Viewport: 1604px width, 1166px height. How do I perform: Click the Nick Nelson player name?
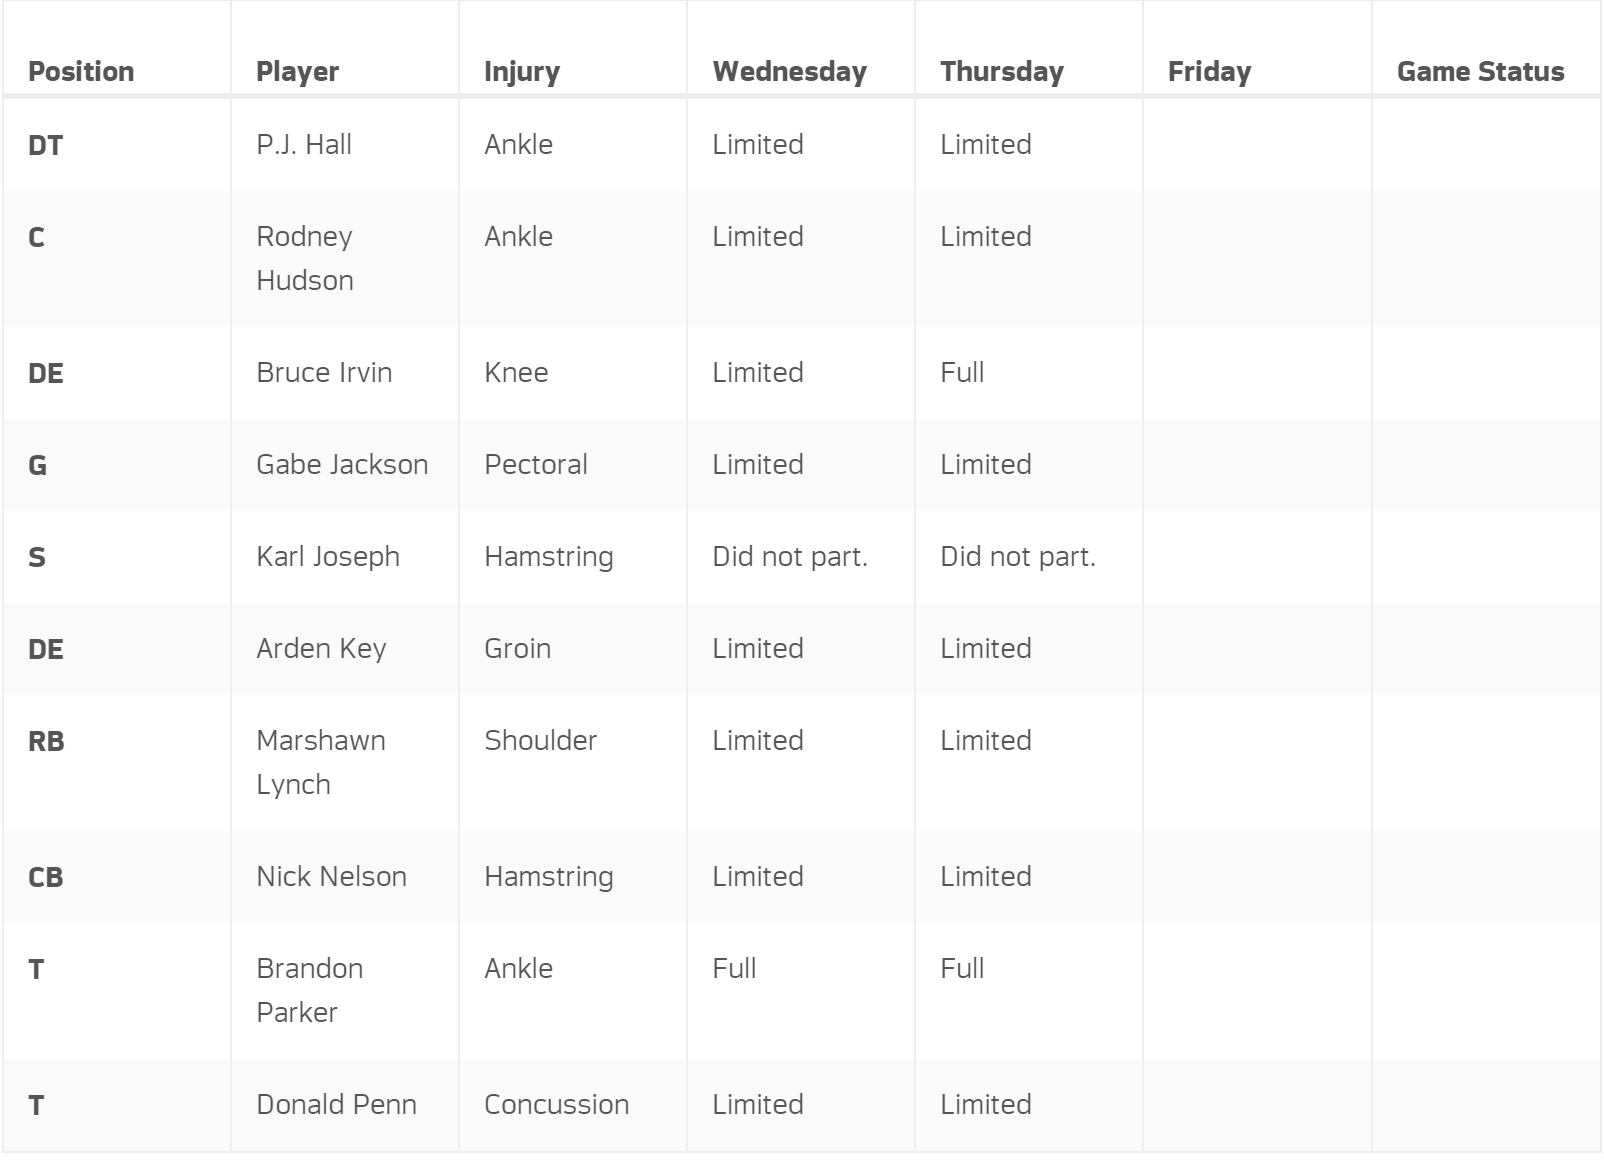331,877
